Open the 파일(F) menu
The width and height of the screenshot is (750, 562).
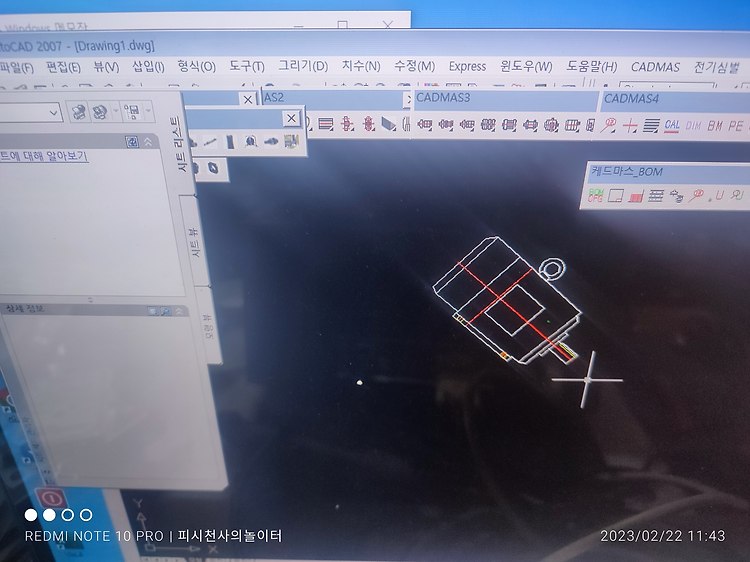pyautogui.click(x=16, y=67)
